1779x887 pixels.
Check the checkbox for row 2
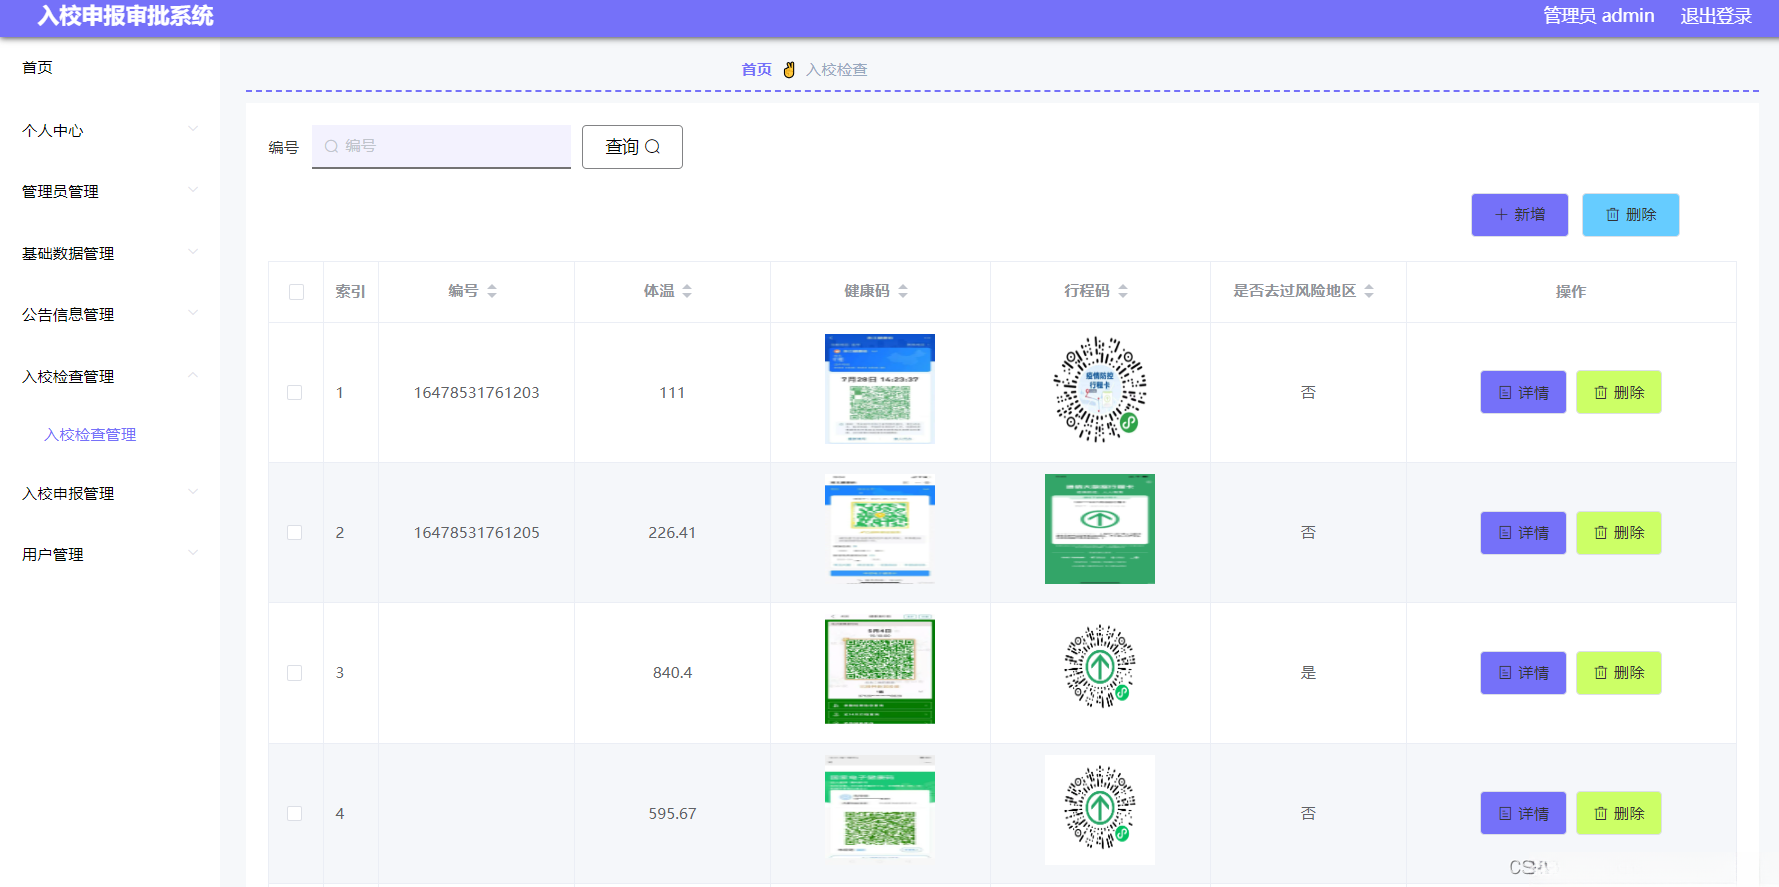(294, 533)
